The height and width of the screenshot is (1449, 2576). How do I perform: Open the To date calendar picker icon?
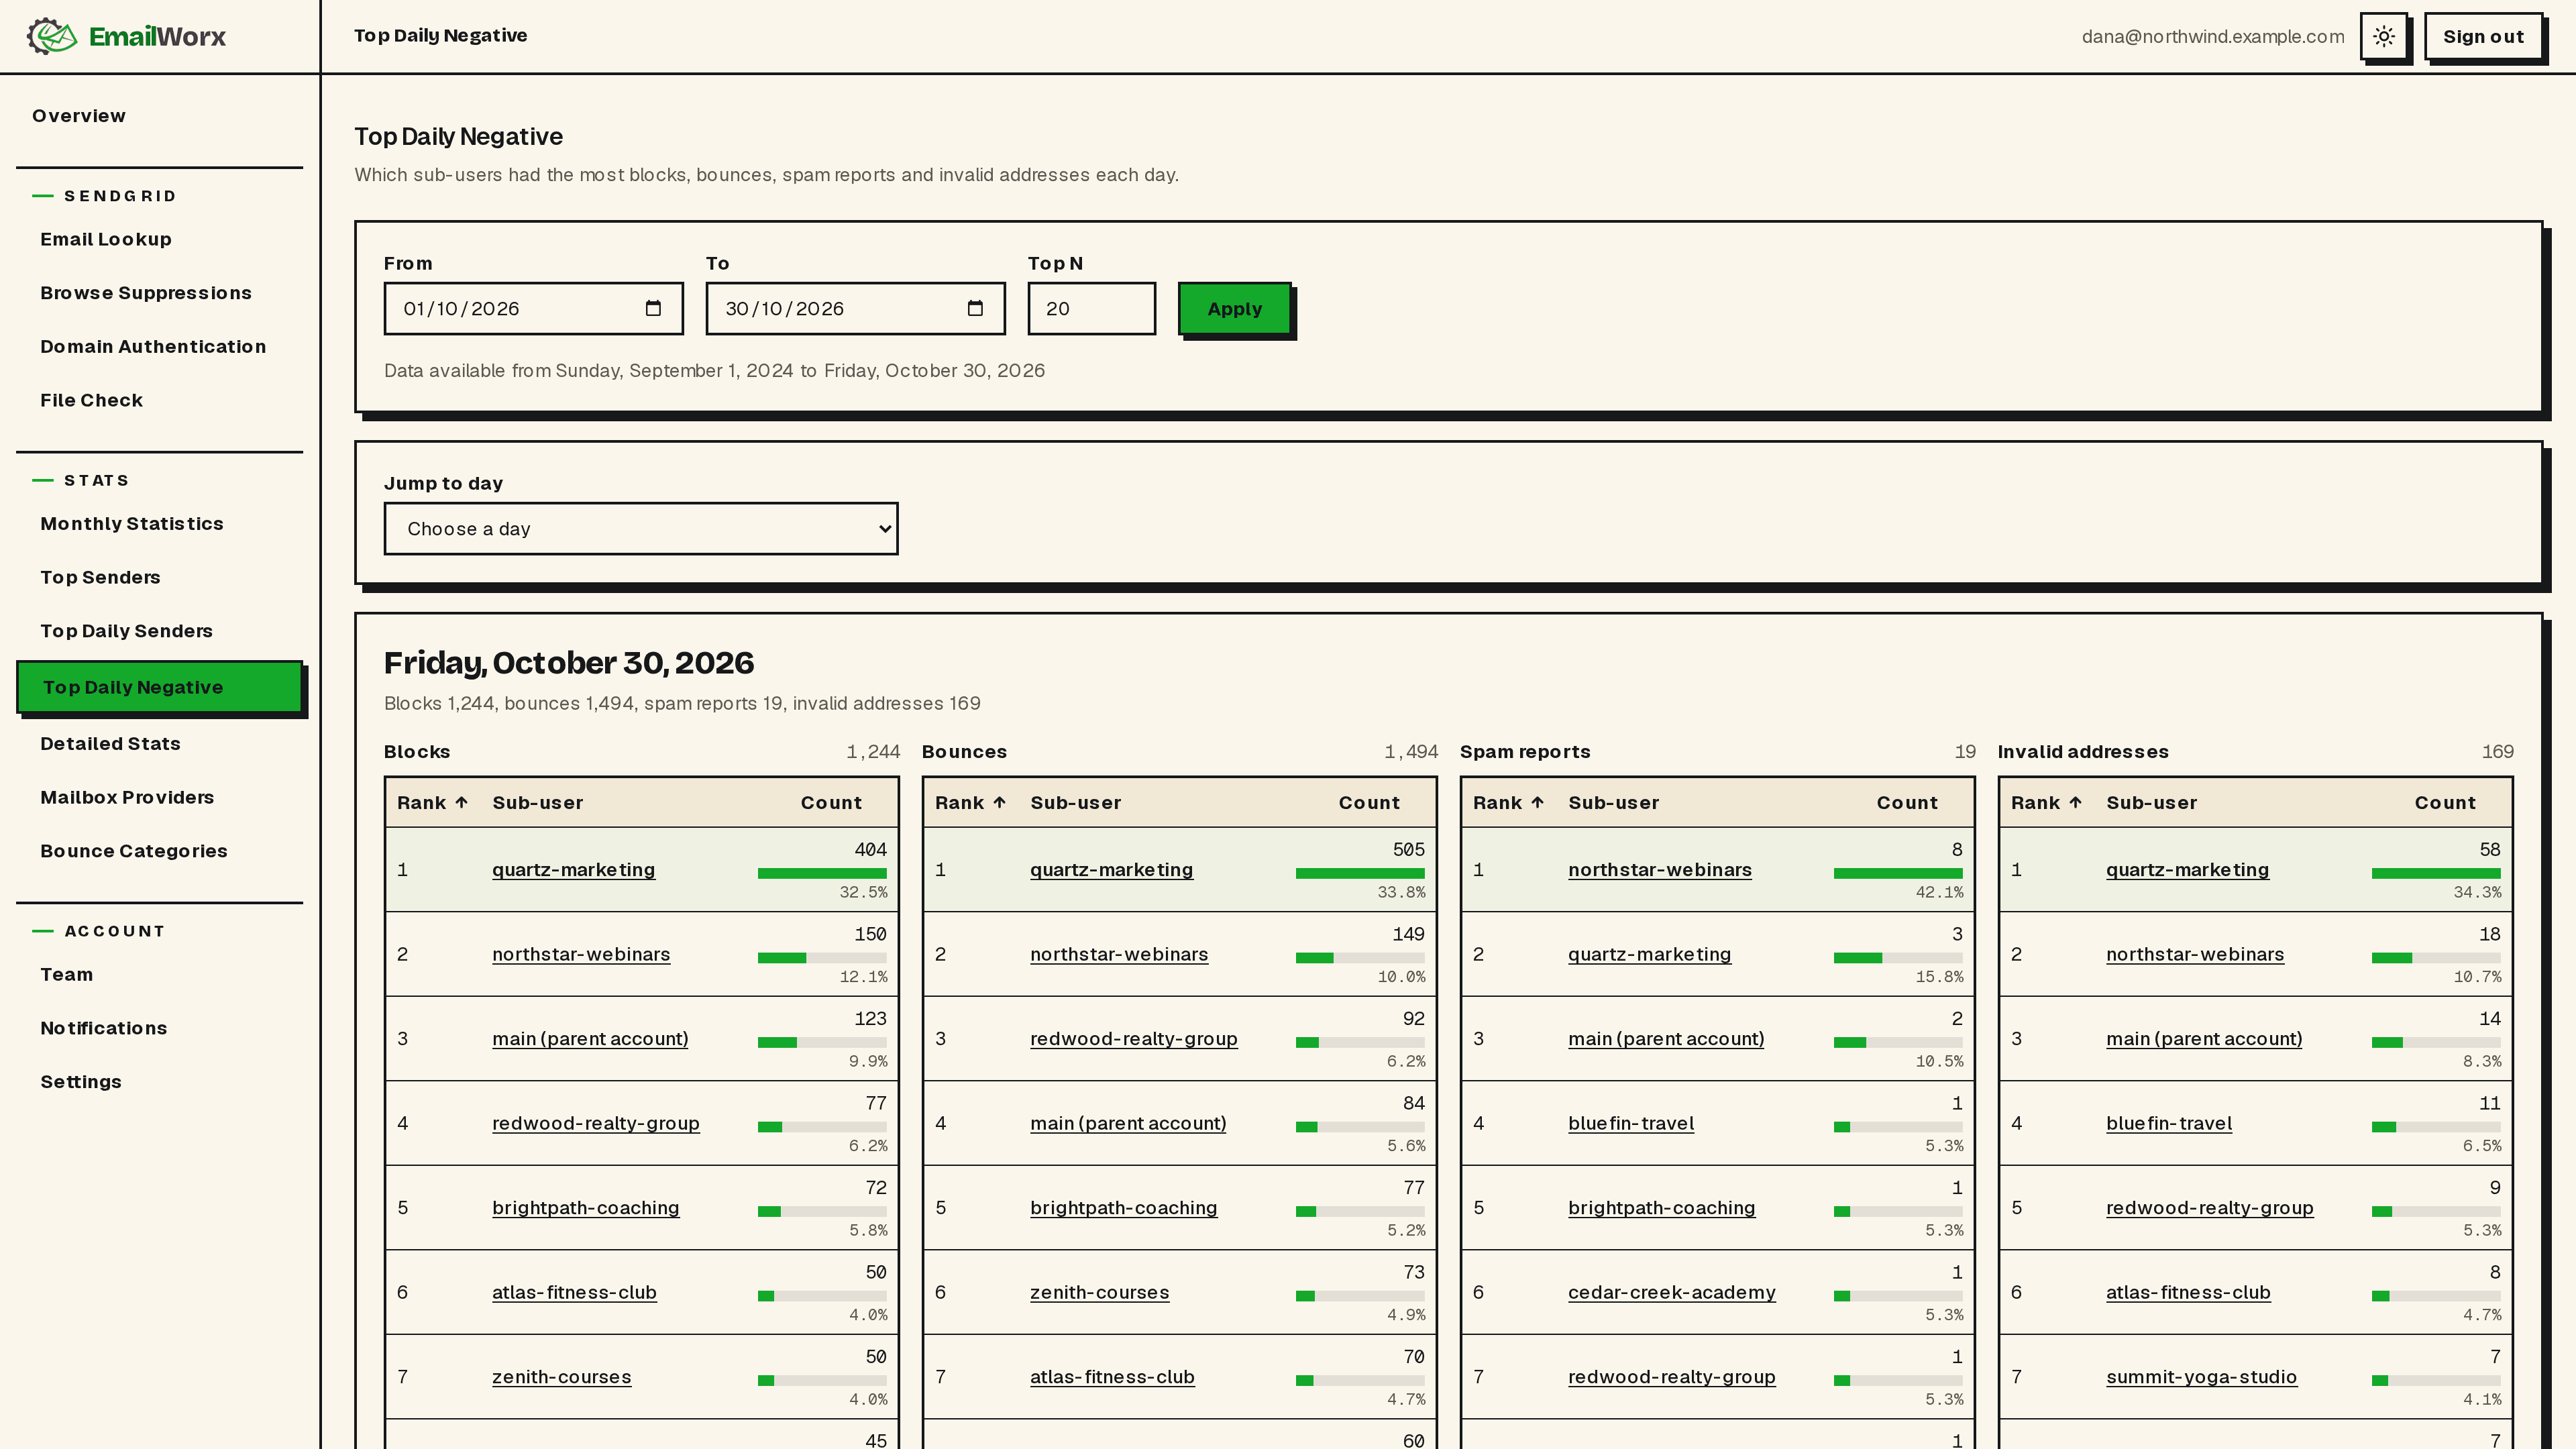point(975,308)
